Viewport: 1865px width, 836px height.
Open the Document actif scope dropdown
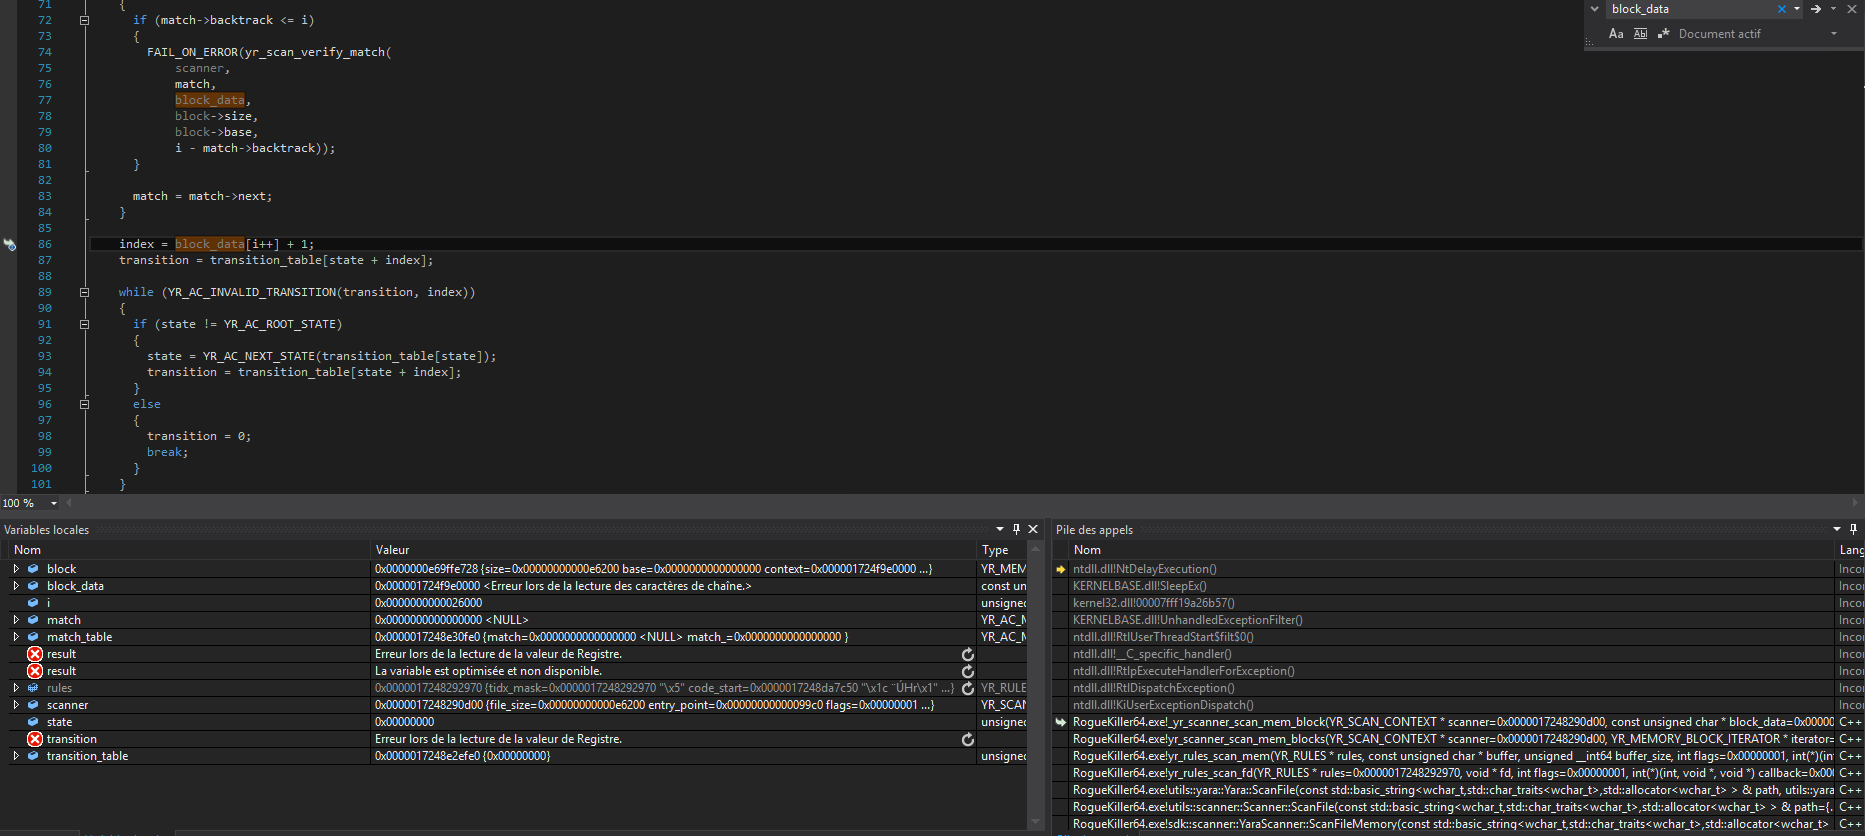coord(1834,34)
